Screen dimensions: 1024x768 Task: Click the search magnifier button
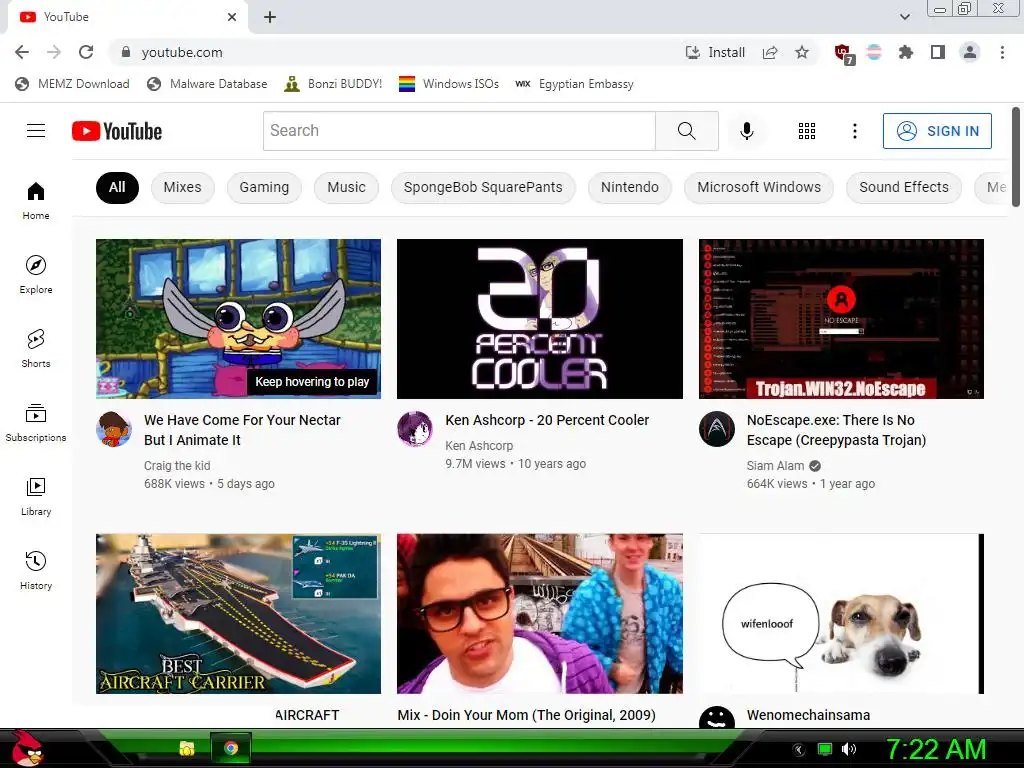click(x=686, y=131)
